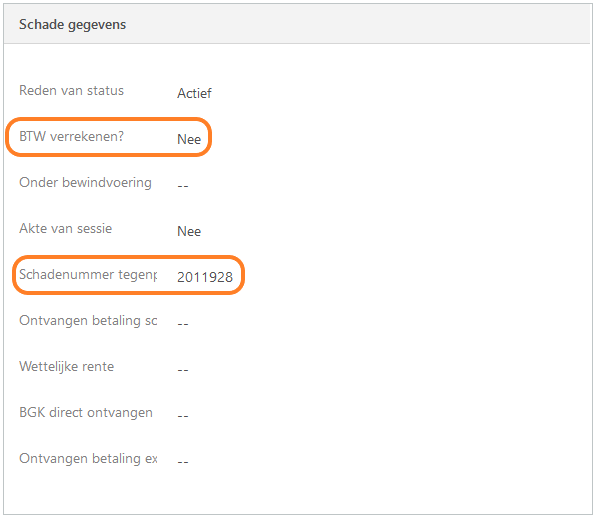Click the Schadenummer tegenpartij label
The height and width of the screenshot is (520, 597).
[x=88, y=274]
